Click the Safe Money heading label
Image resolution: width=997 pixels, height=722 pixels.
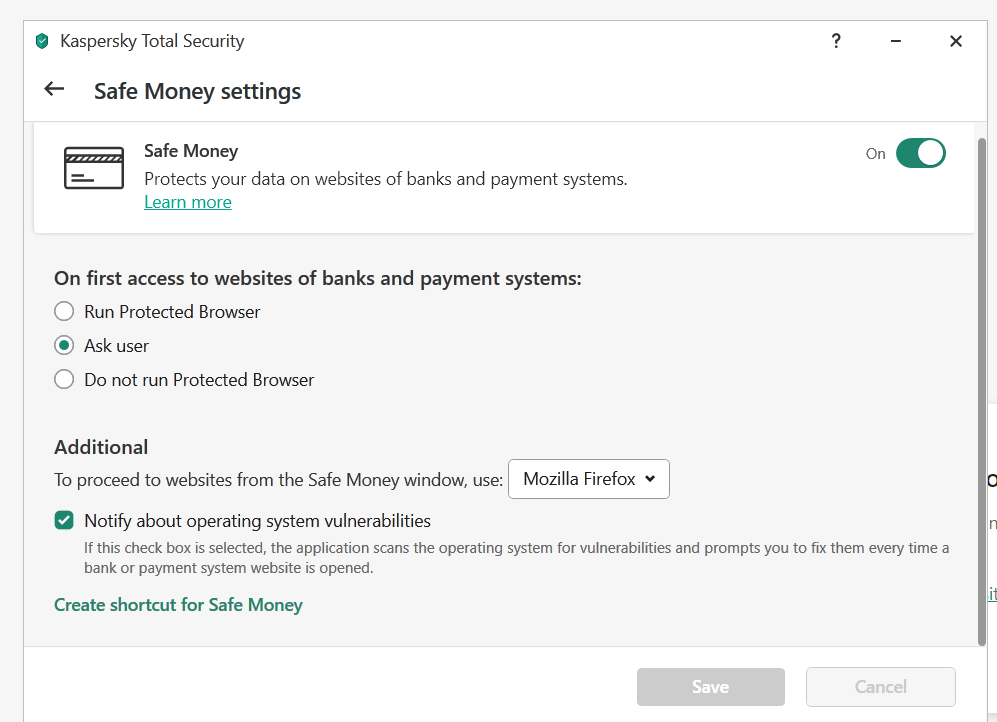(x=191, y=151)
